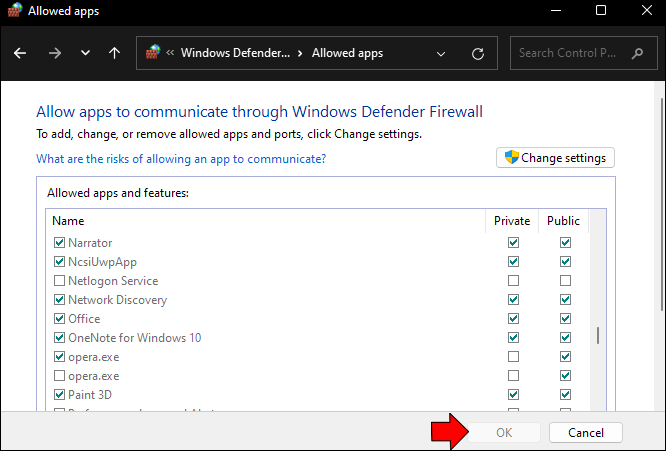Click the firewall icon in address bar
666x451 pixels.
(x=154, y=53)
